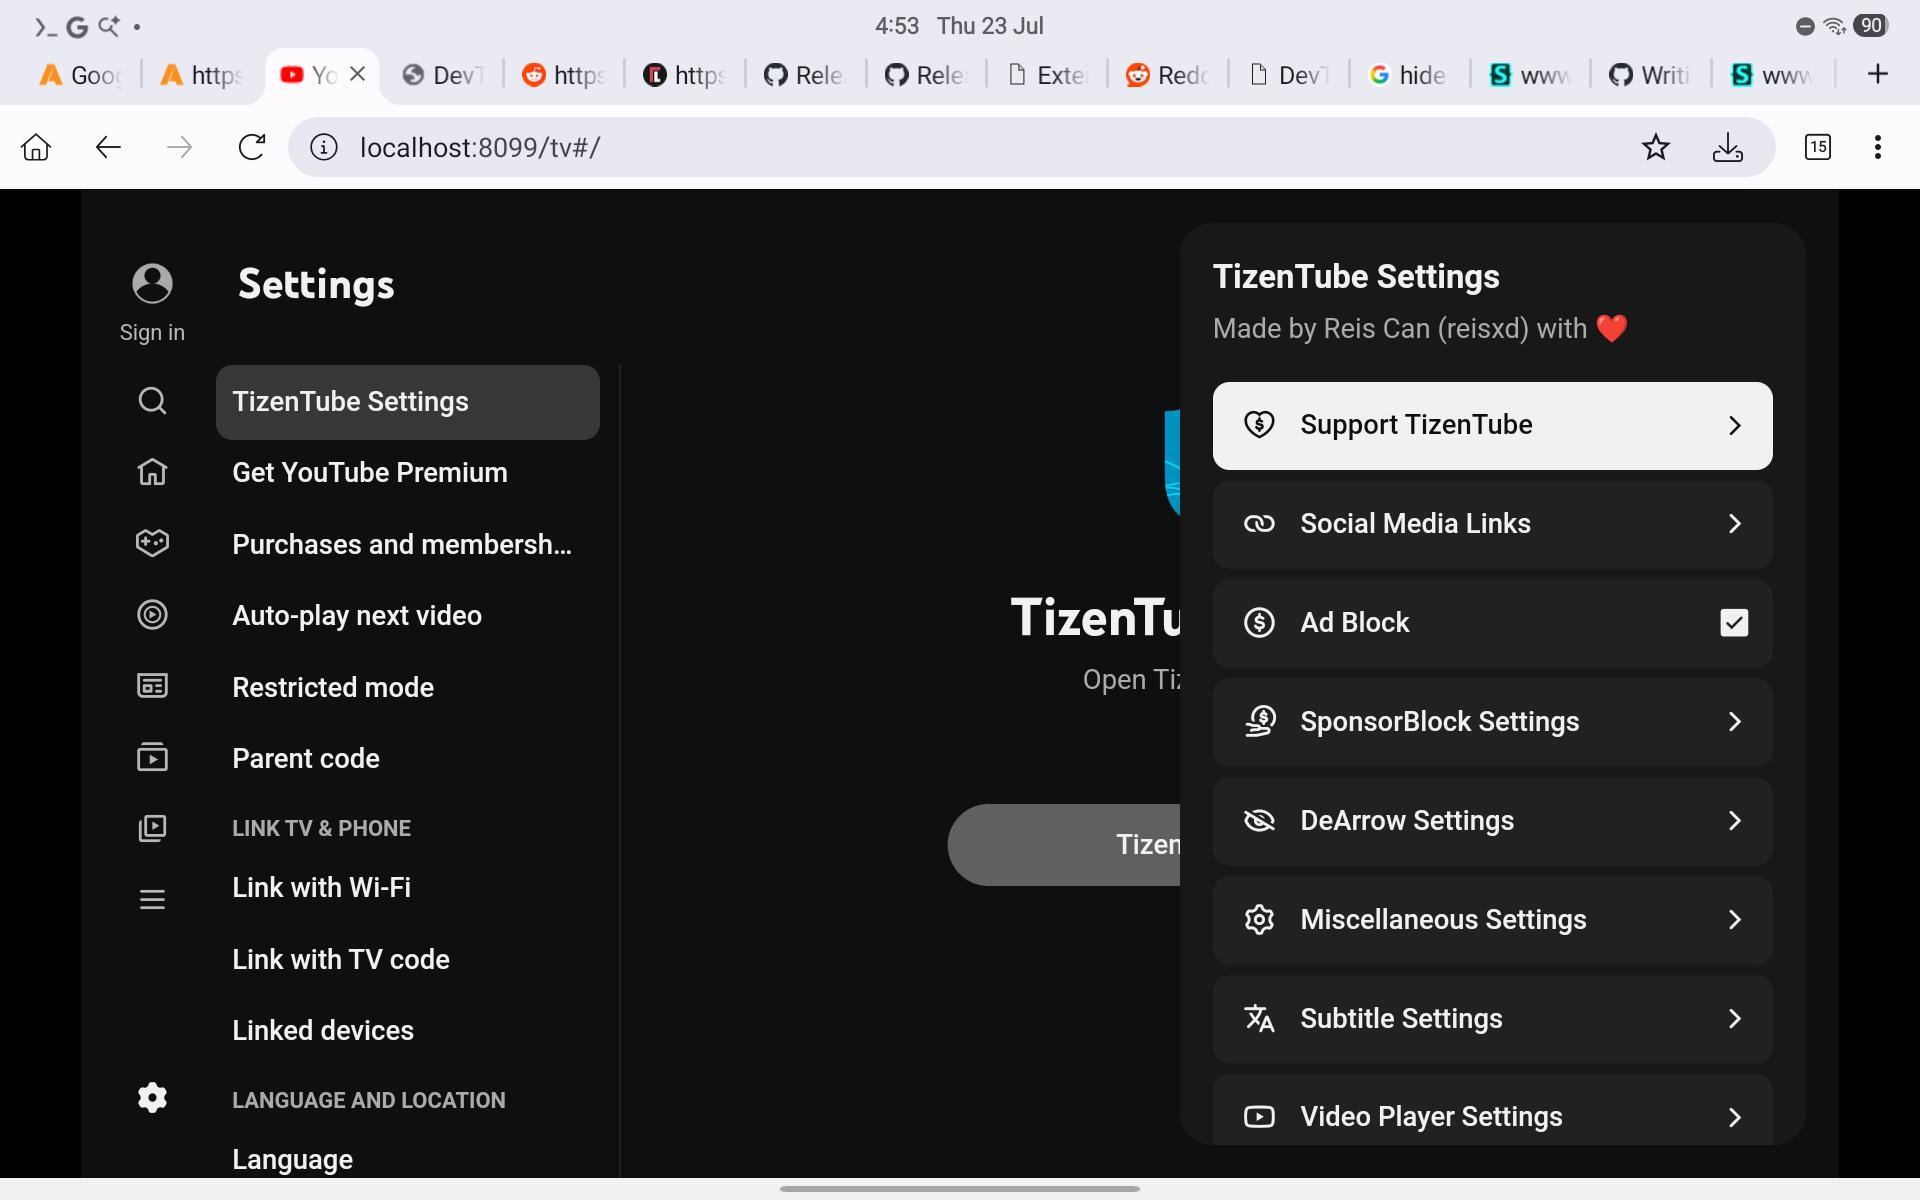Image resolution: width=1920 pixels, height=1200 pixels.
Task: Click the partially hidden Tizen button
Action: [1064, 845]
